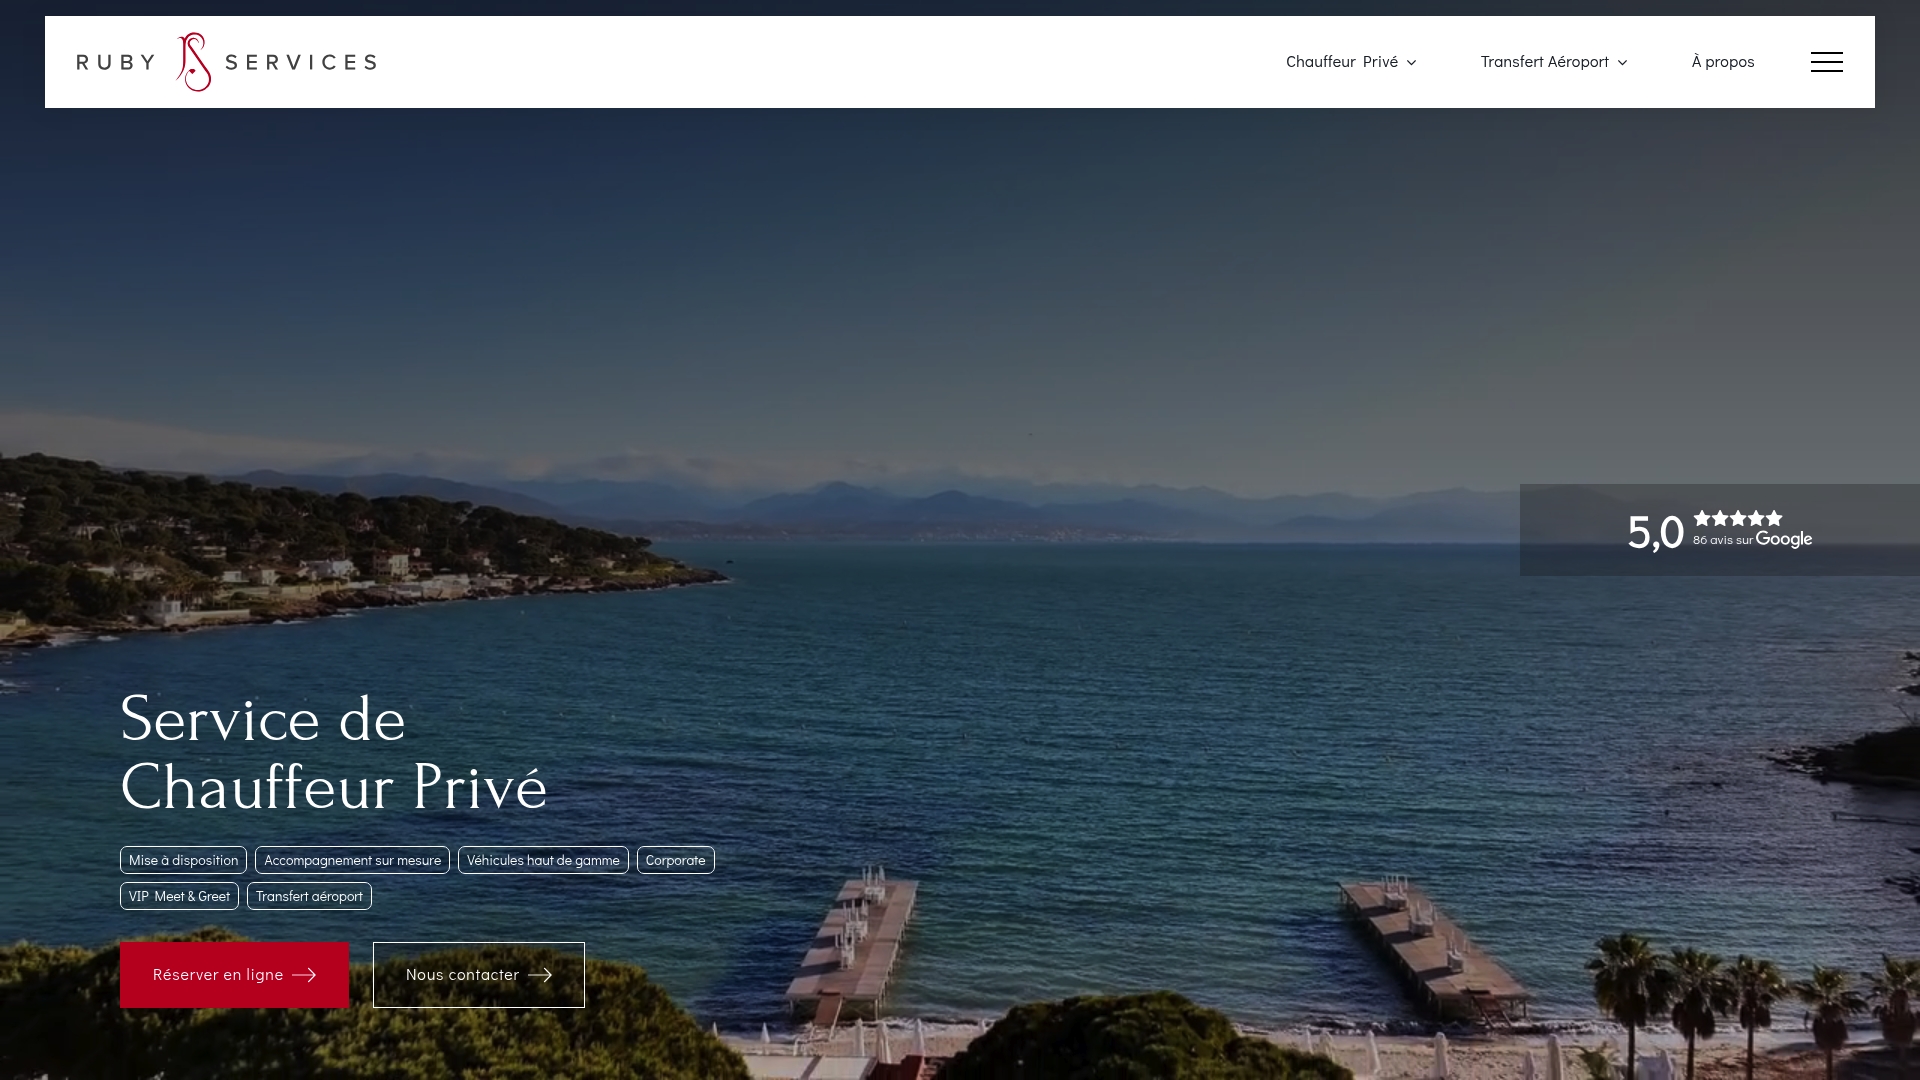Screen dimensions: 1920x1080
Task: Select the Véhicules haut de gamme tag
Action: point(543,860)
